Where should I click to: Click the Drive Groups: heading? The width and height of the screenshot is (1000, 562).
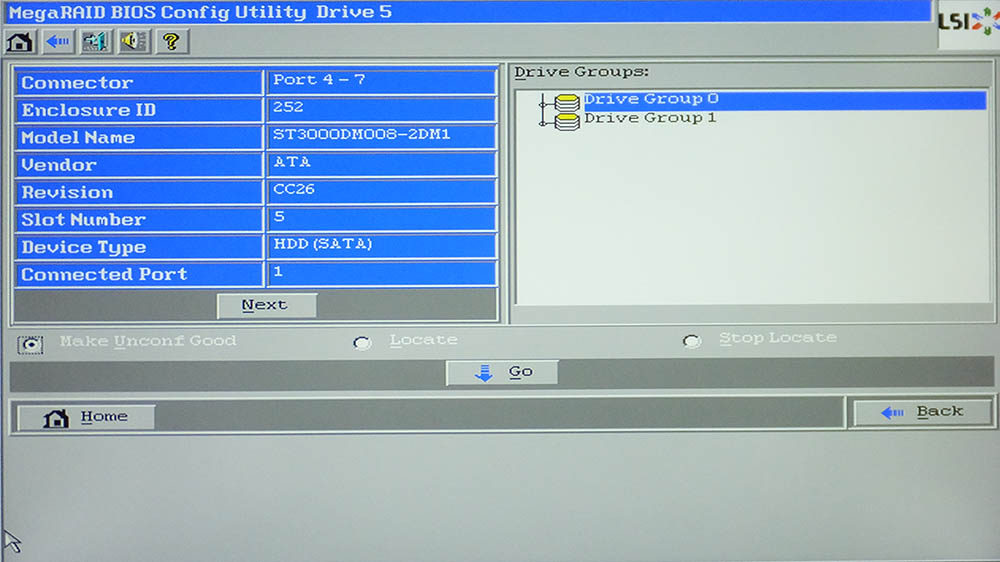click(581, 72)
